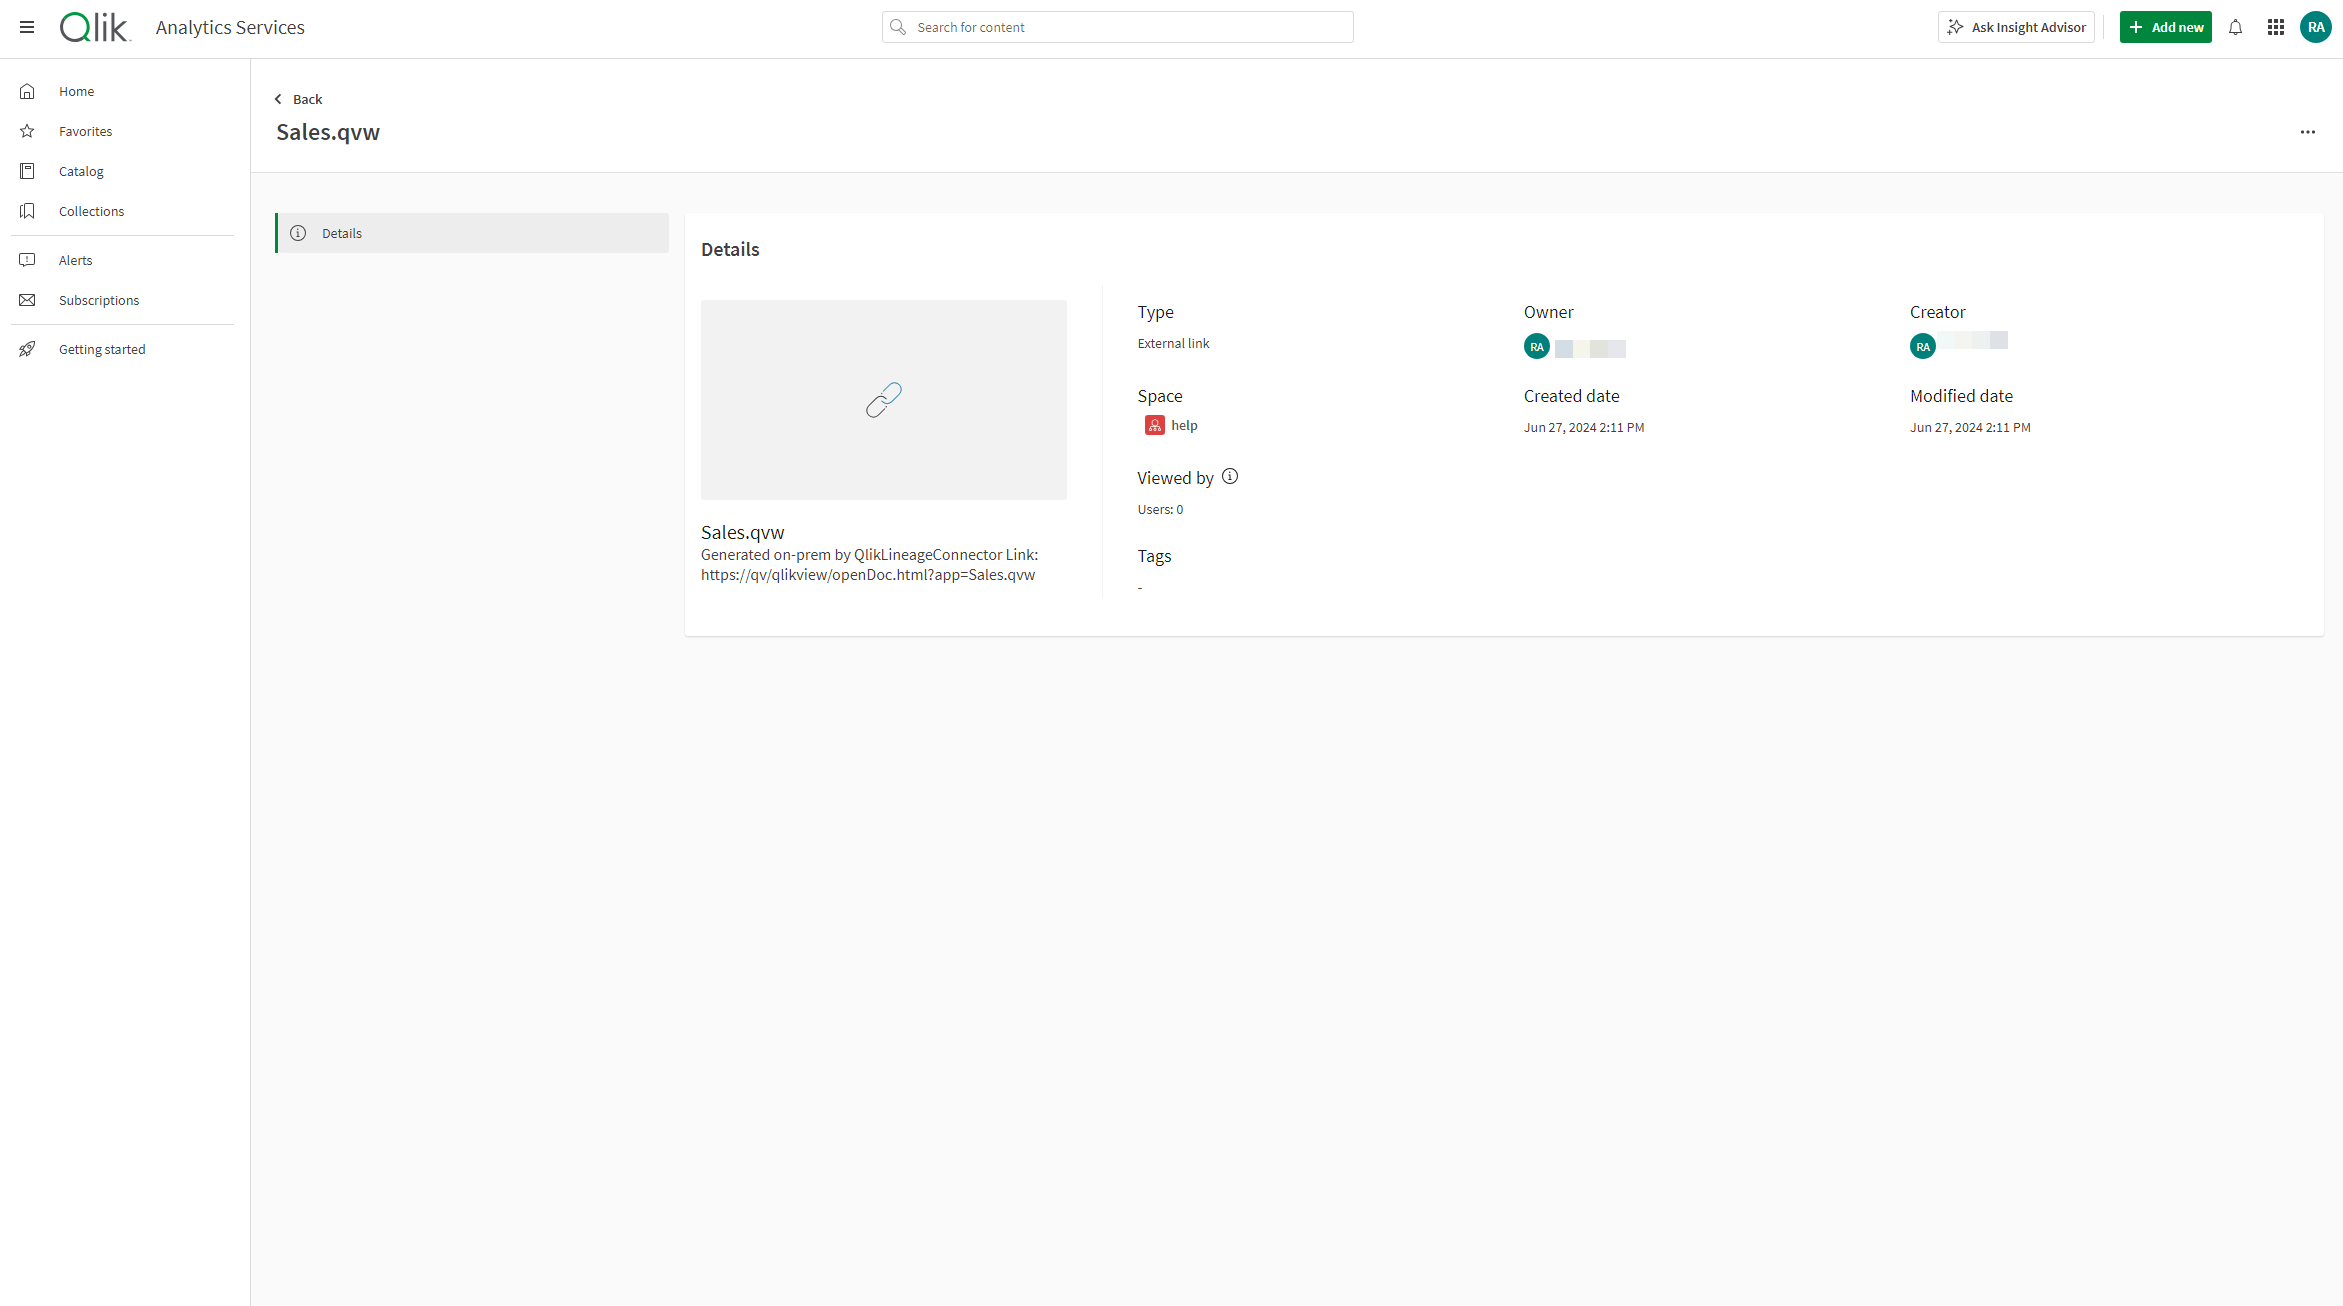The image size is (2343, 1306).
Task: Open the Favorites section
Action: coord(87,130)
